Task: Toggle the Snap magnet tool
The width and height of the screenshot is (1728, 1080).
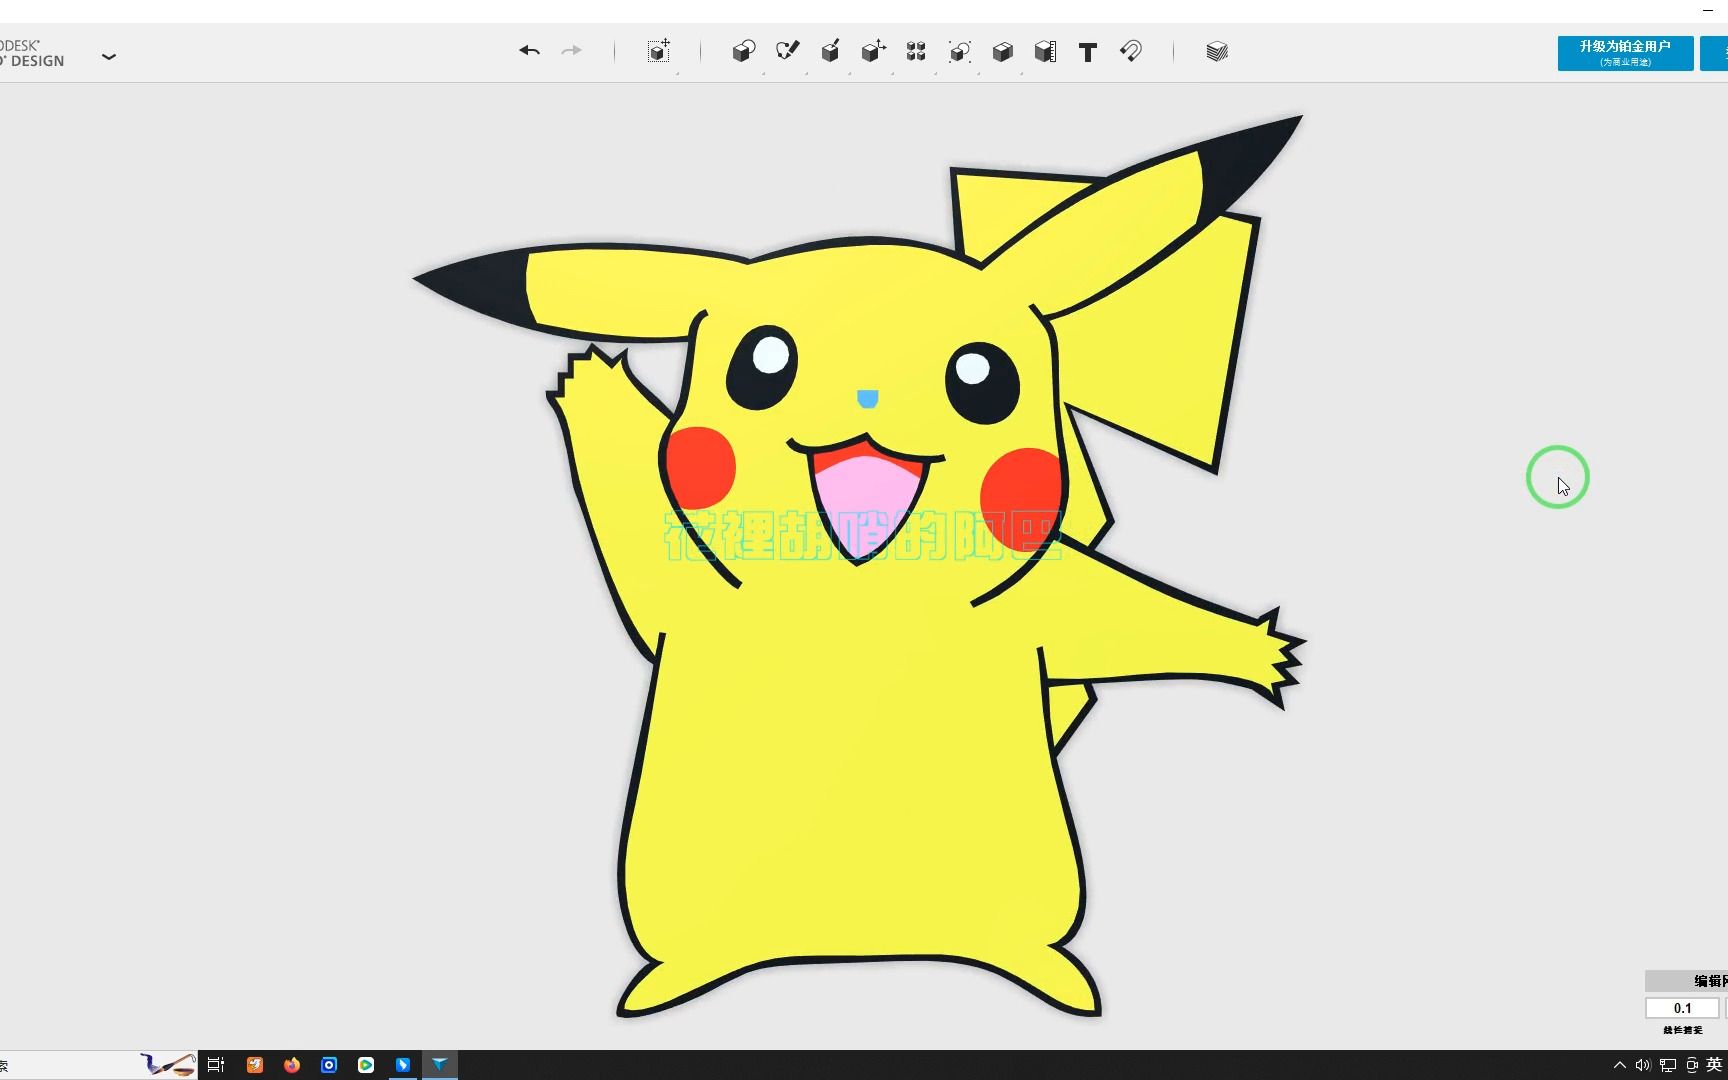Action: pyautogui.click(x=1131, y=51)
